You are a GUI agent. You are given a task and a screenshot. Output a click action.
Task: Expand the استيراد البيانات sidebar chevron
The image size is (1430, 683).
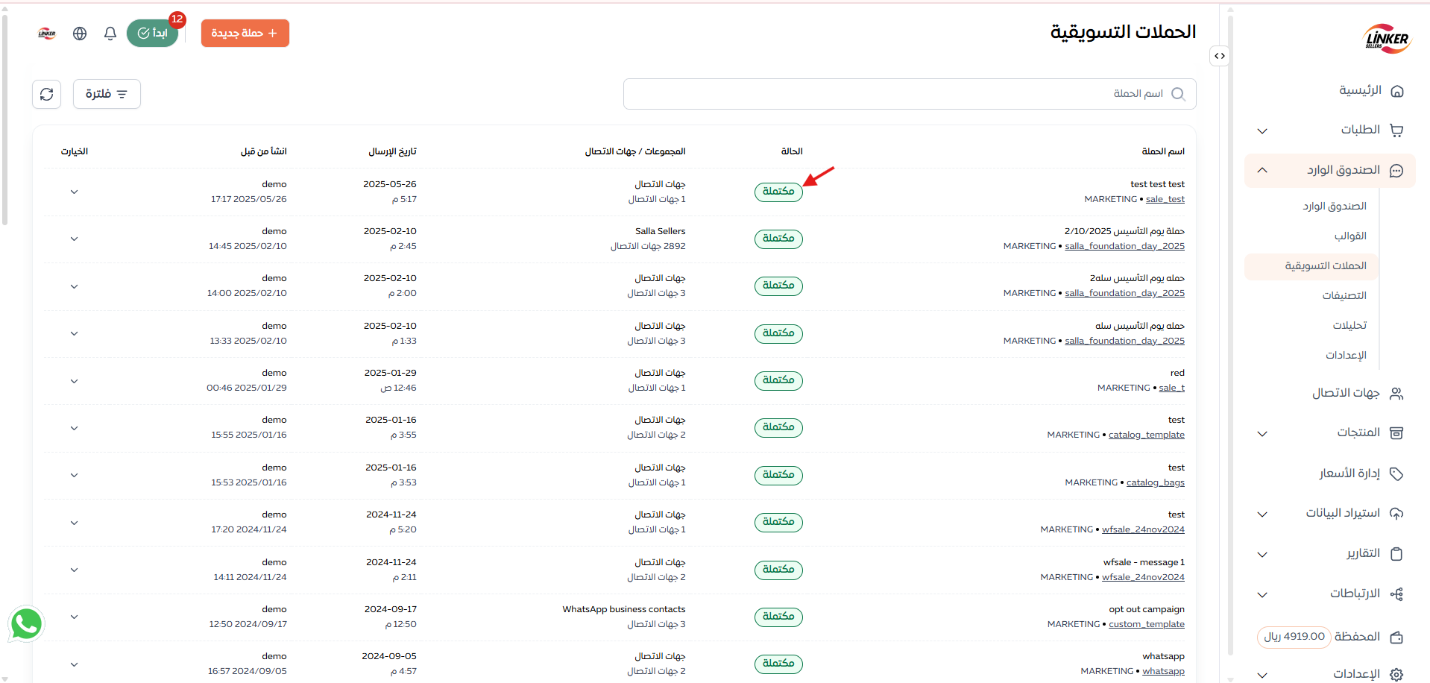(1262, 514)
